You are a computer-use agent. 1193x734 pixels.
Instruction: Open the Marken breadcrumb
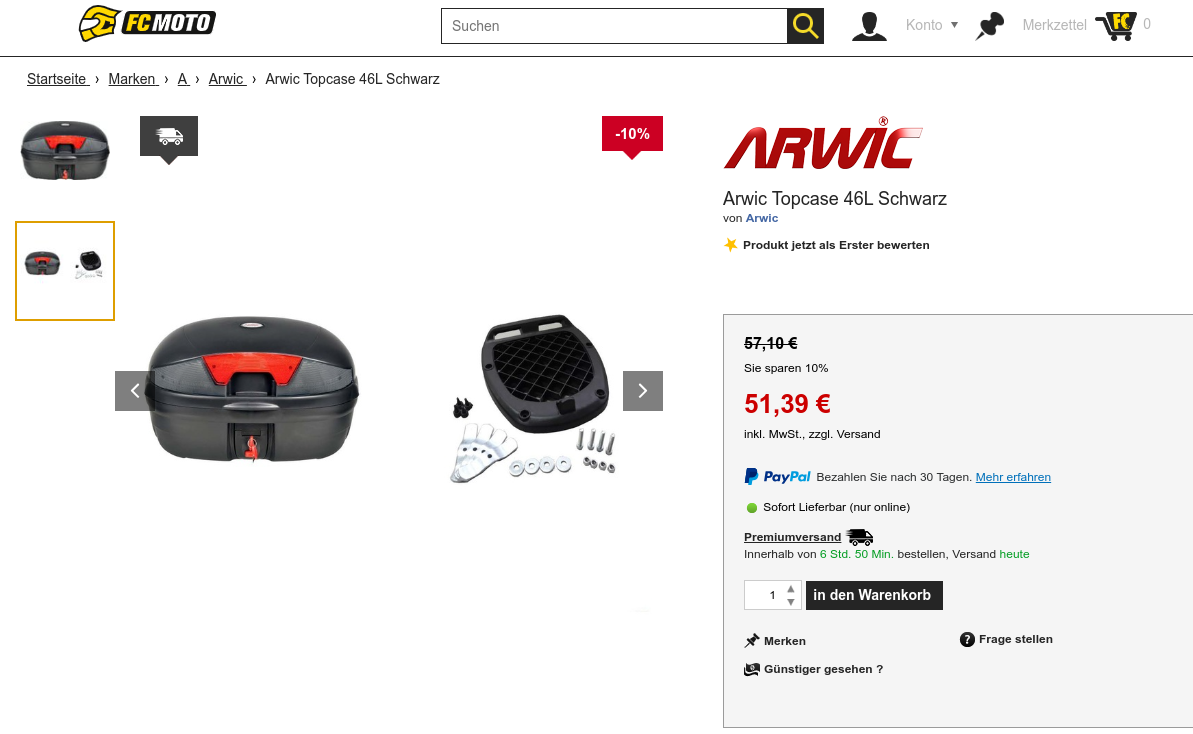tap(133, 79)
